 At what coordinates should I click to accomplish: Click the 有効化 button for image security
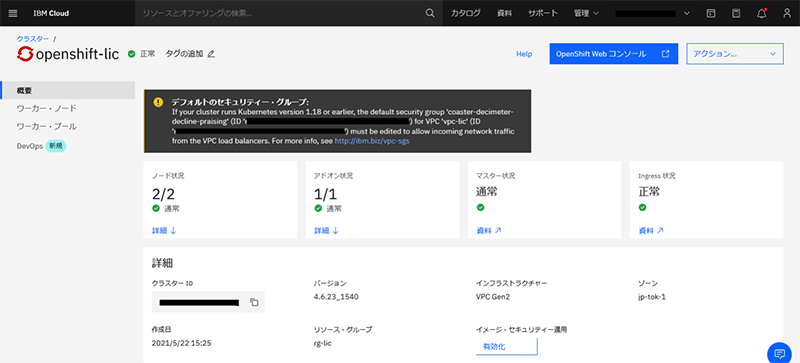pos(507,347)
